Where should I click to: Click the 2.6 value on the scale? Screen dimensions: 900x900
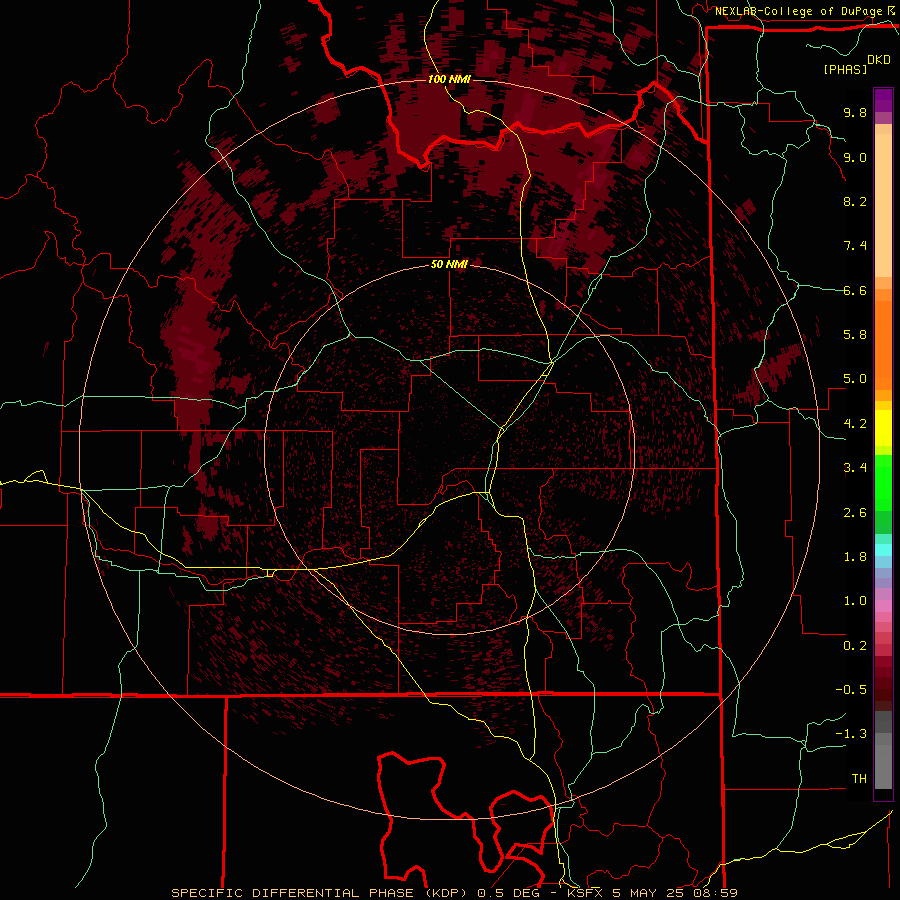[855, 513]
